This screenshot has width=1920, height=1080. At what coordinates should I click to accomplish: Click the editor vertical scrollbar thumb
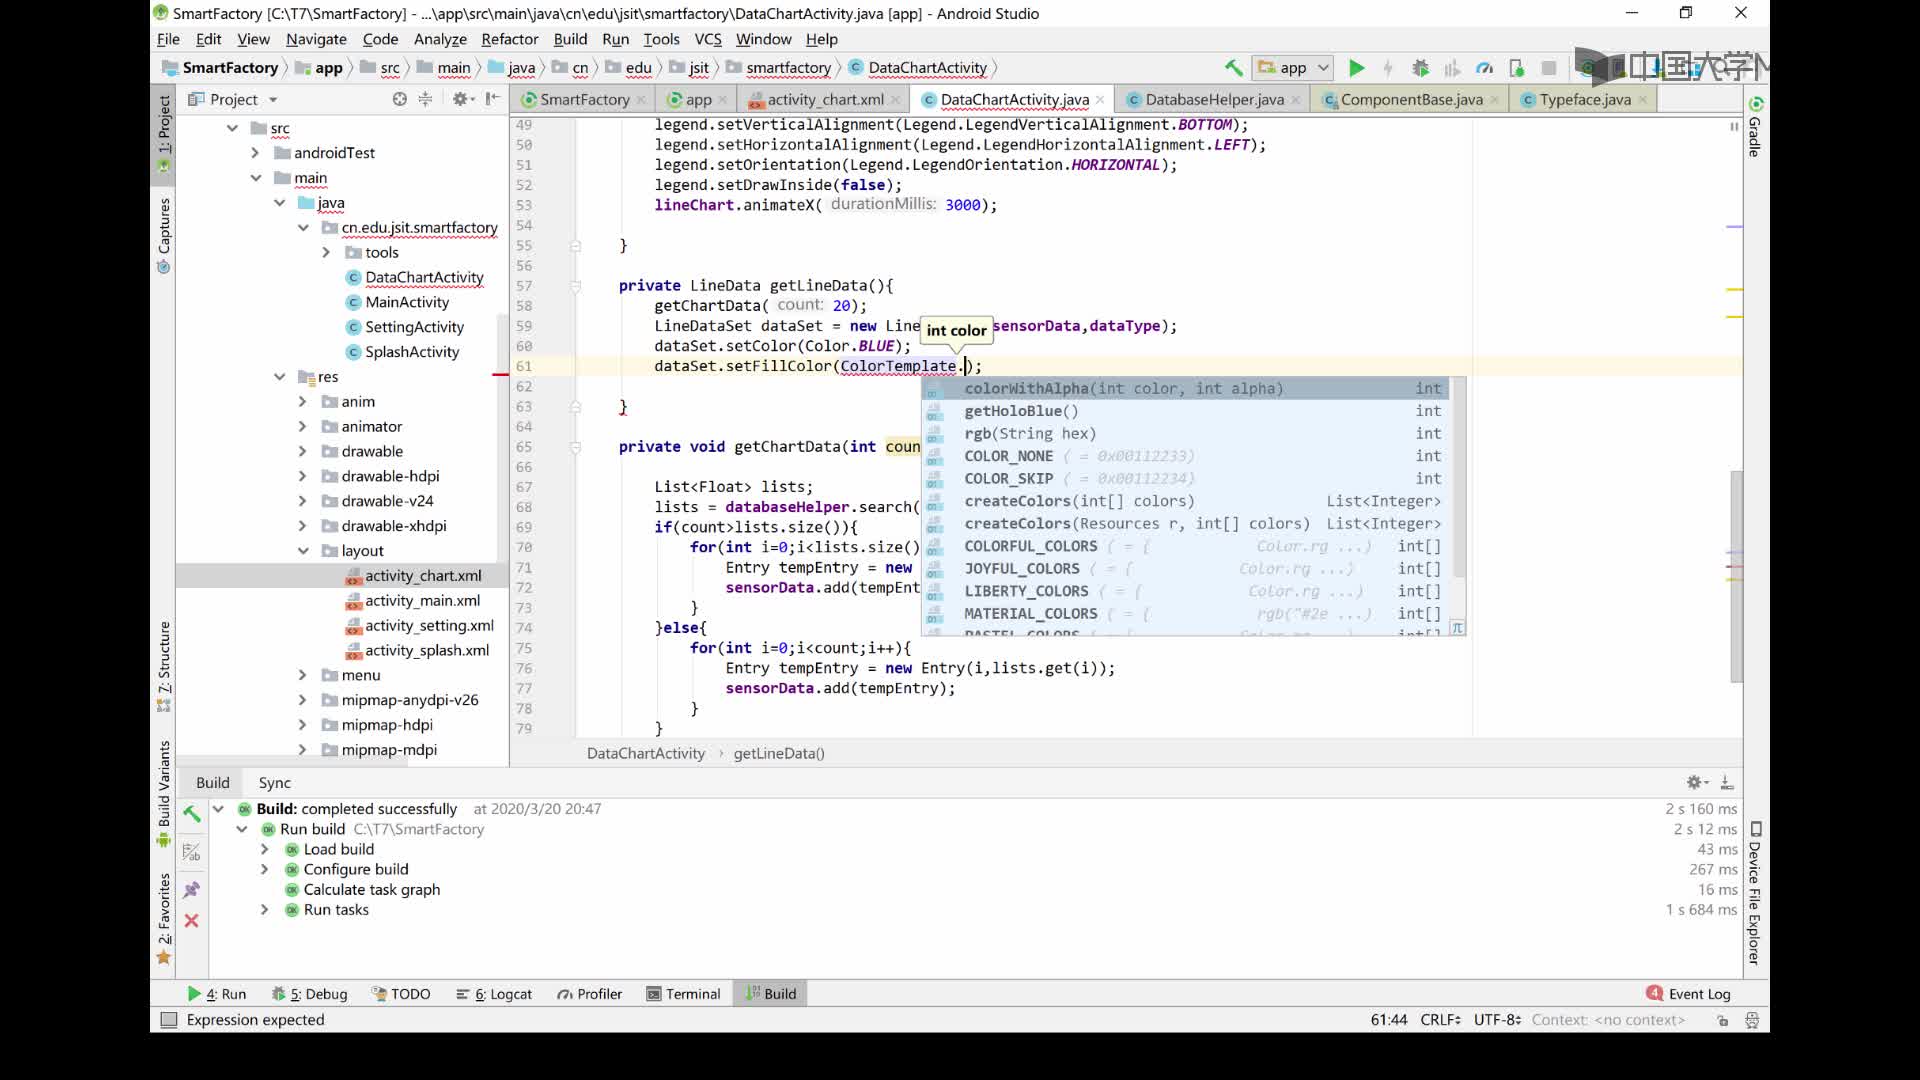[x=1736, y=576]
